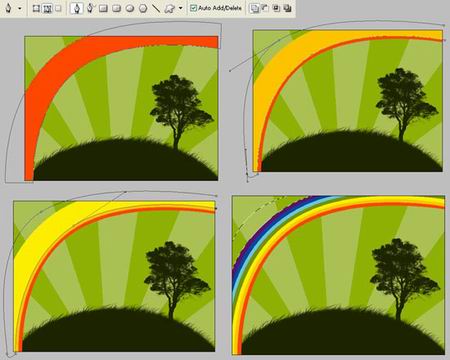Choose the Custom Shape tool

[x=169, y=8]
